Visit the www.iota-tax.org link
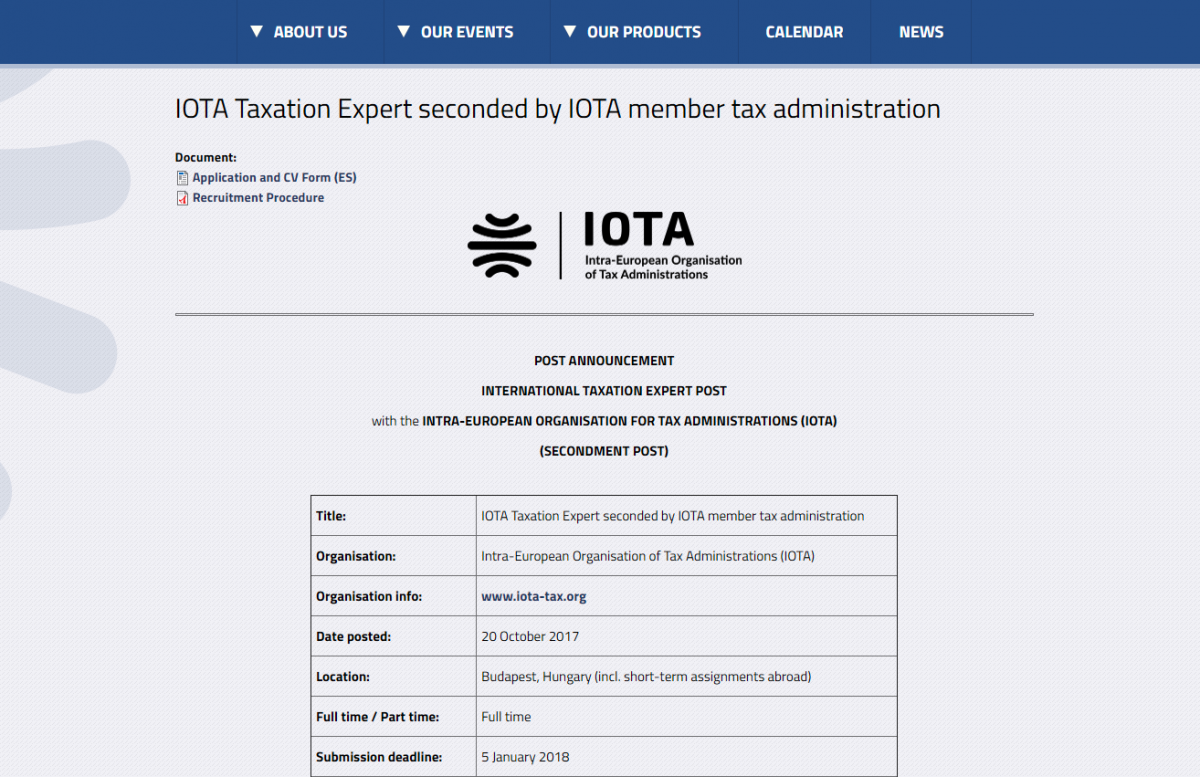Screen dimensions: 1200x777 pyautogui.click(x=534, y=597)
